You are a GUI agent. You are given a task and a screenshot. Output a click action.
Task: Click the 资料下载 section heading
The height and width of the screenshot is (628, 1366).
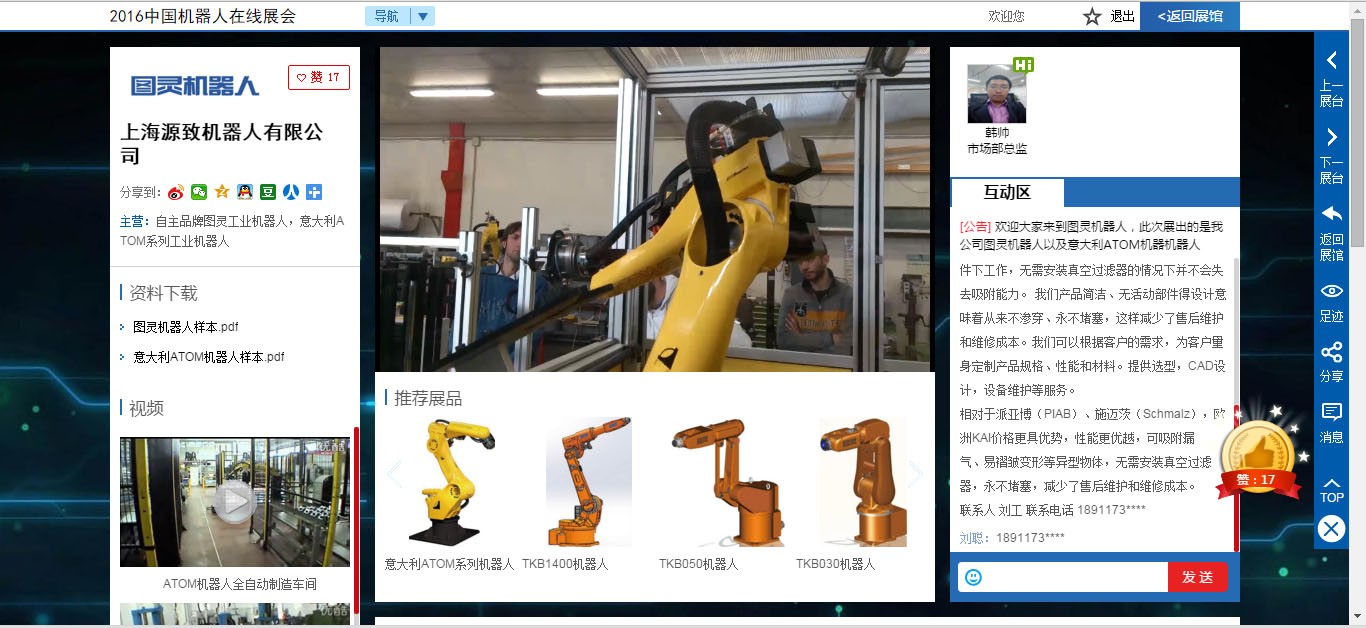164,293
